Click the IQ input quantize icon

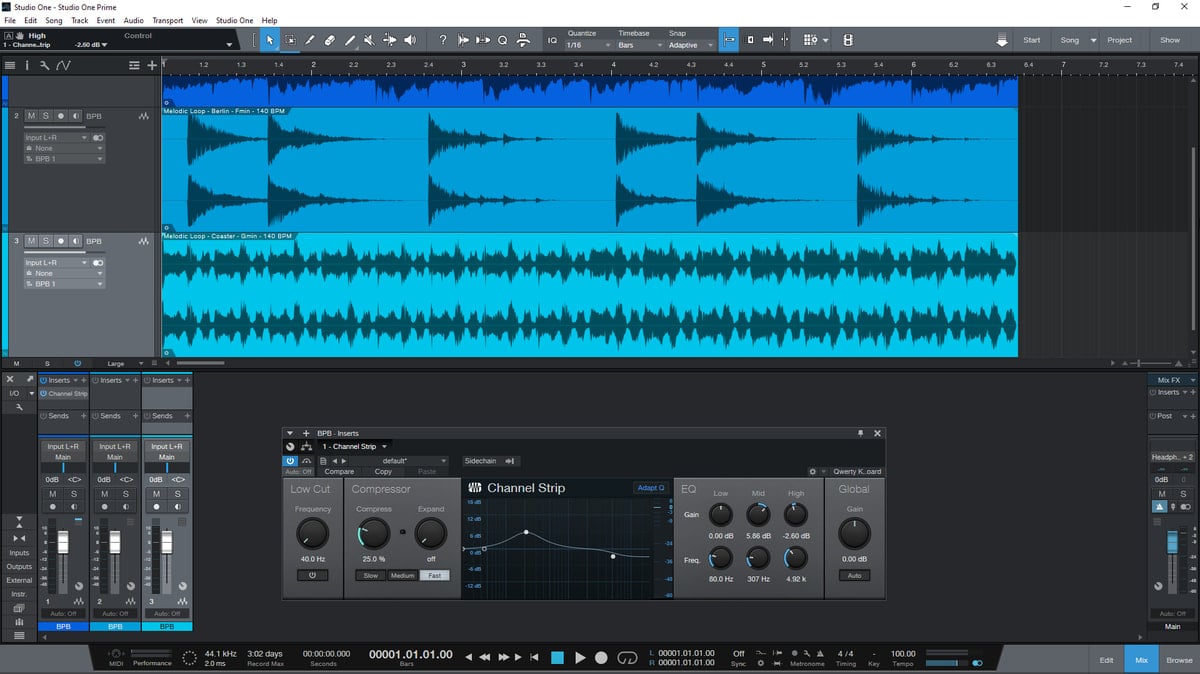click(x=552, y=40)
